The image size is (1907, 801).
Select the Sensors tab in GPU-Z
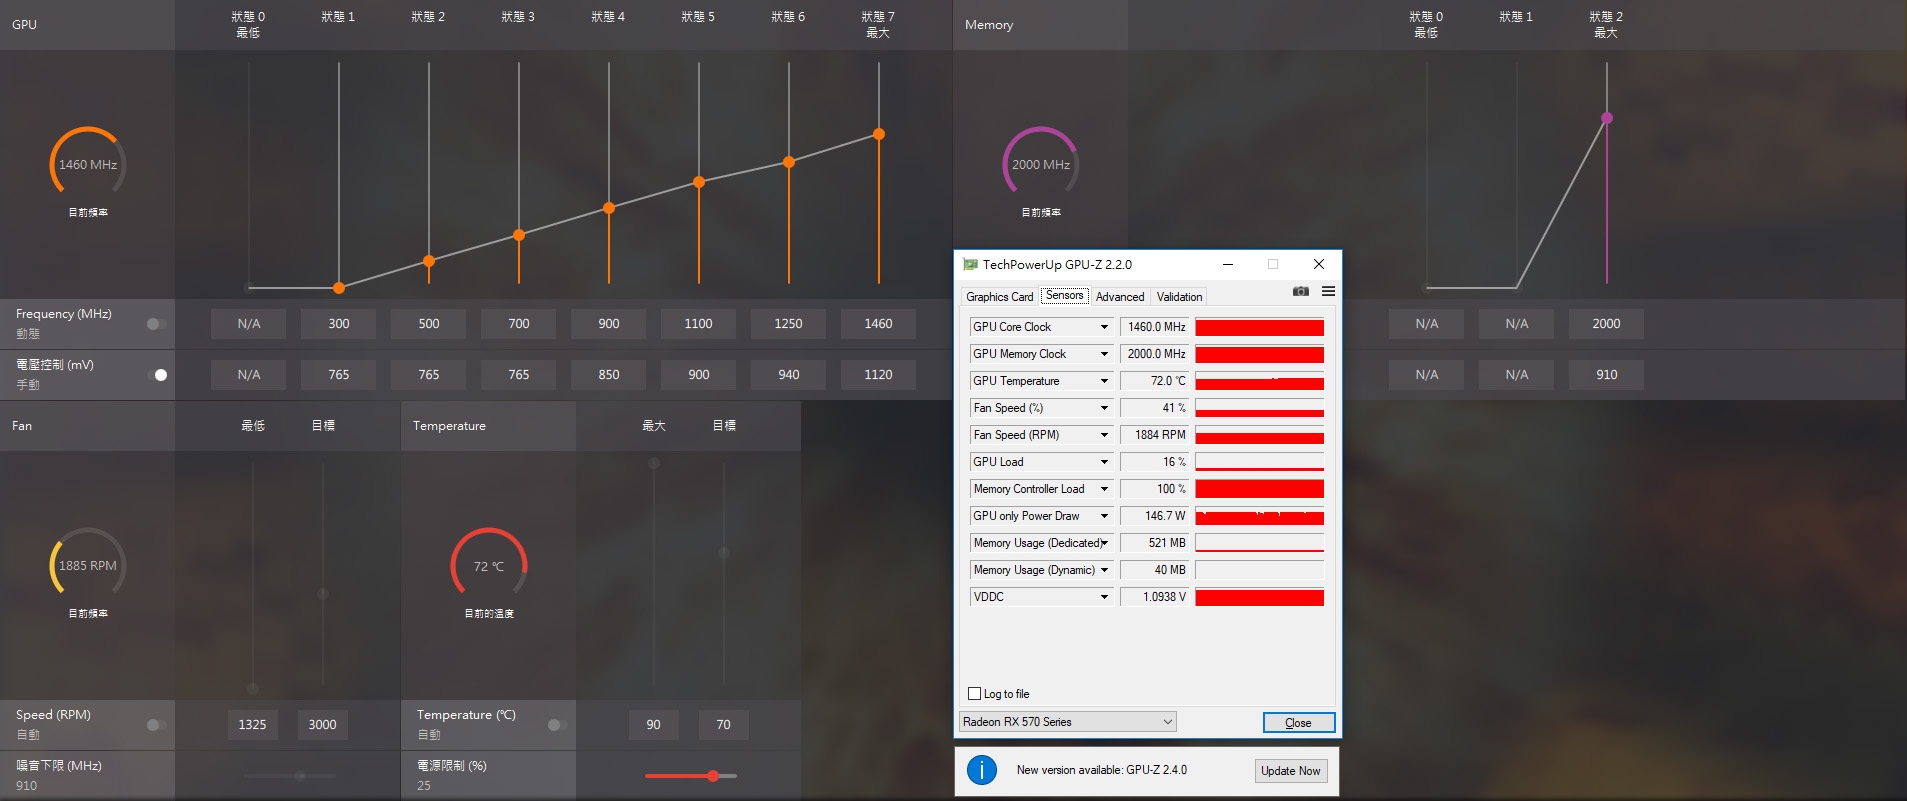tap(1064, 295)
